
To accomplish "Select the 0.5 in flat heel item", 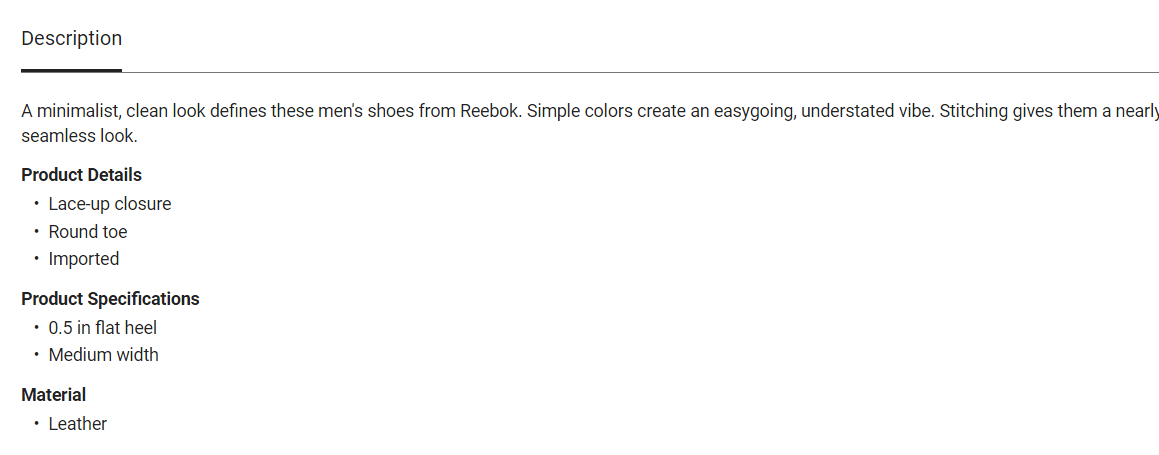I will 103,328.
